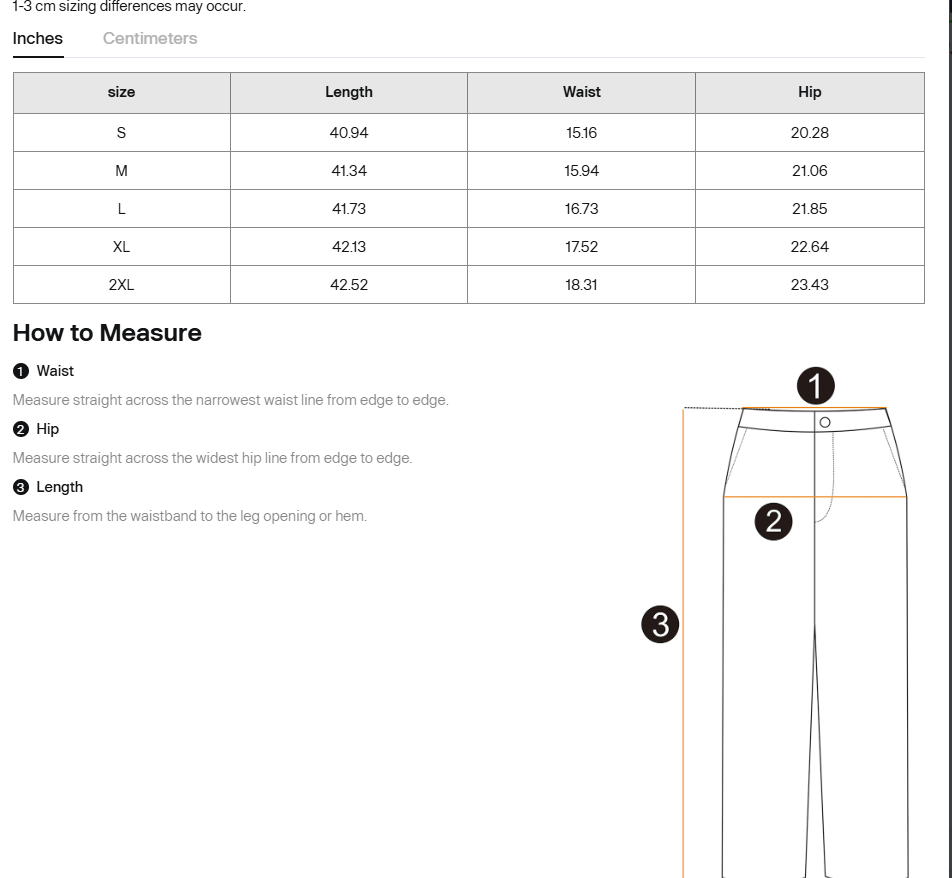
Task: Click the number 3 bullet next to Length
Action: point(21,487)
